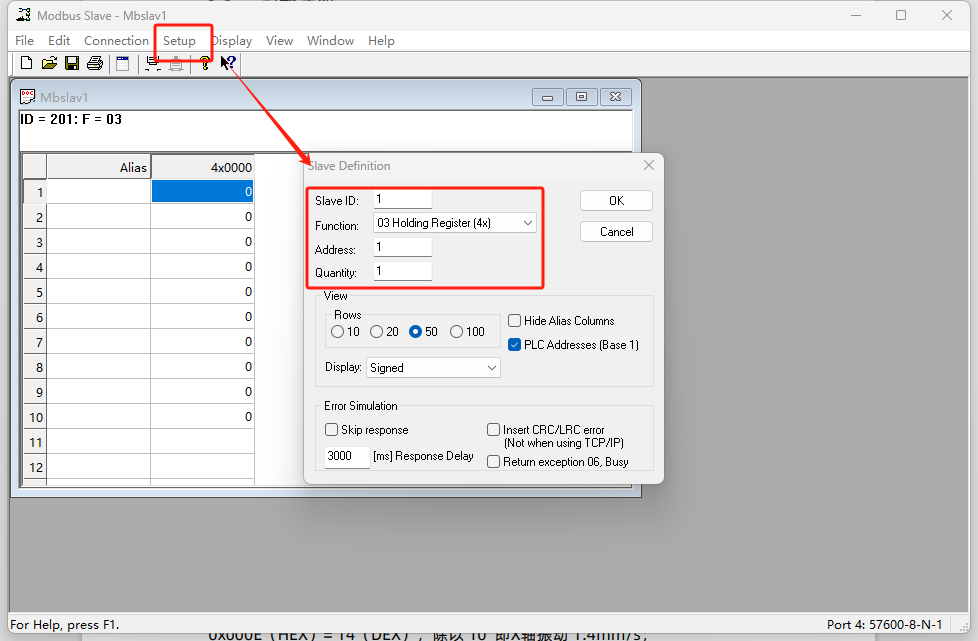This screenshot has width=978, height=641.
Task: Uncheck PLC Addresses (Base 1)
Action: pyautogui.click(x=514, y=345)
